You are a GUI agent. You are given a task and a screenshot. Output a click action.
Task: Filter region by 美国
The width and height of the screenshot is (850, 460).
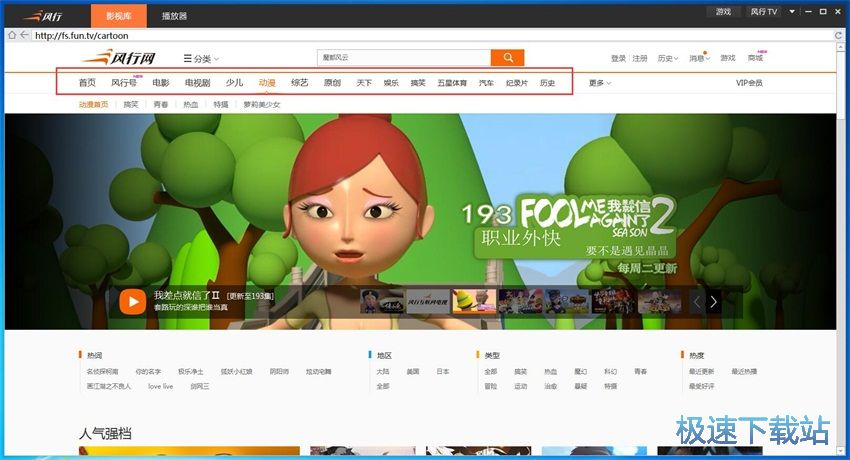[413, 372]
